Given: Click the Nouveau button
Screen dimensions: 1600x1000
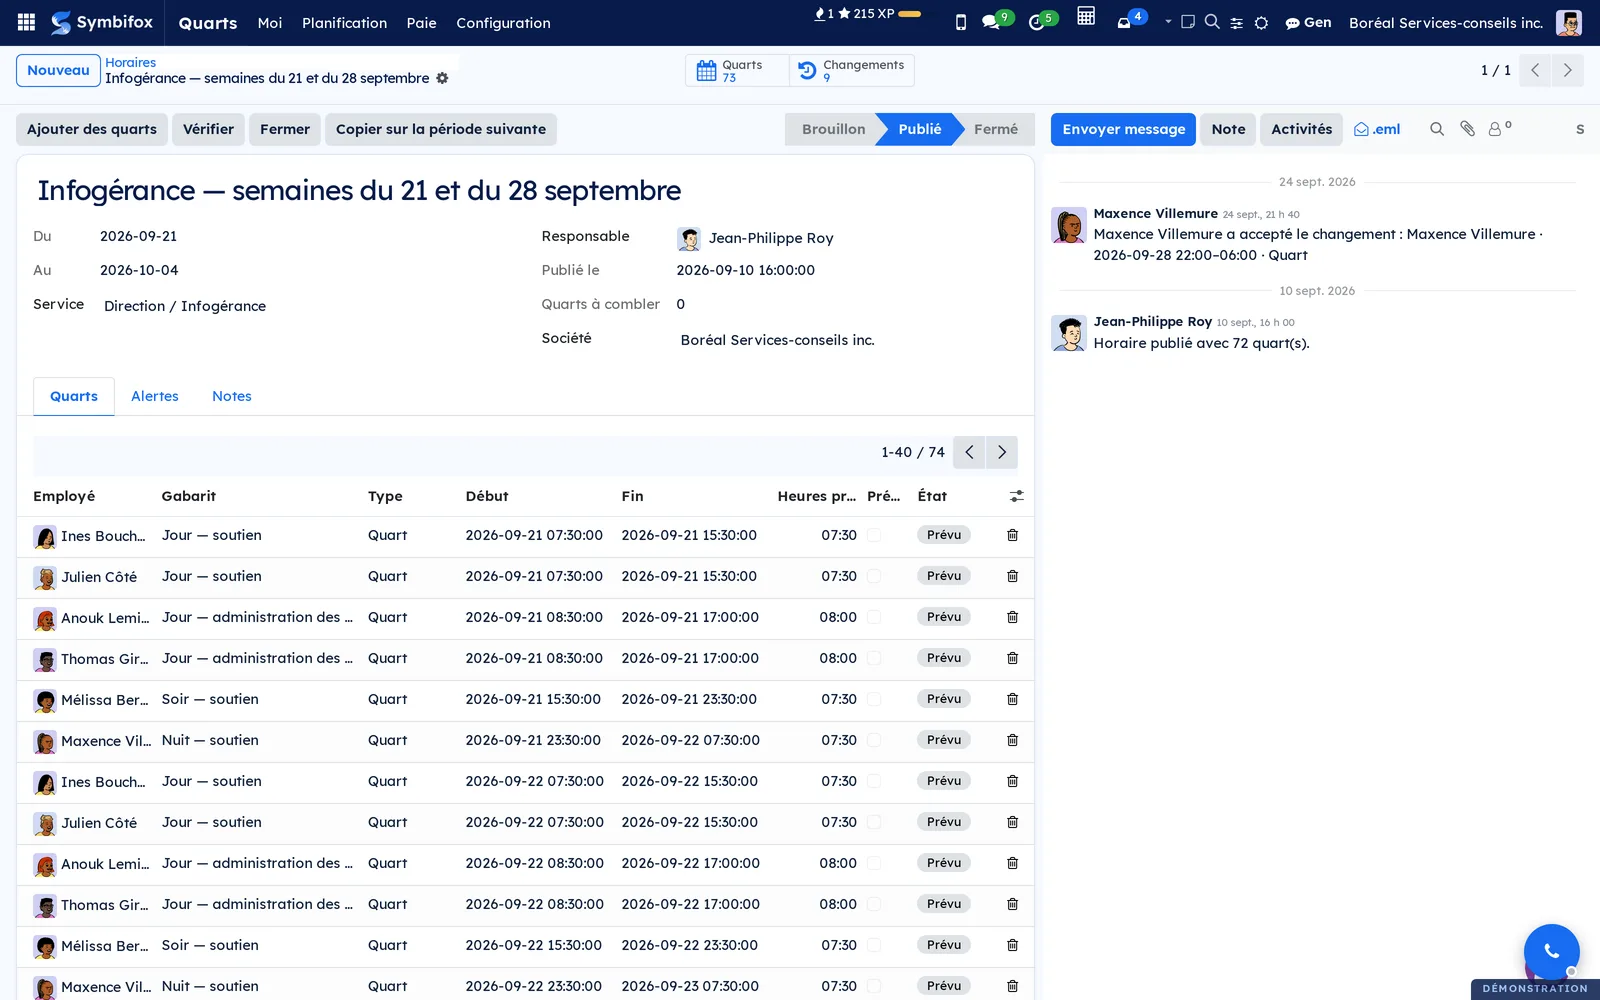Looking at the screenshot, I should [x=58, y=70].
